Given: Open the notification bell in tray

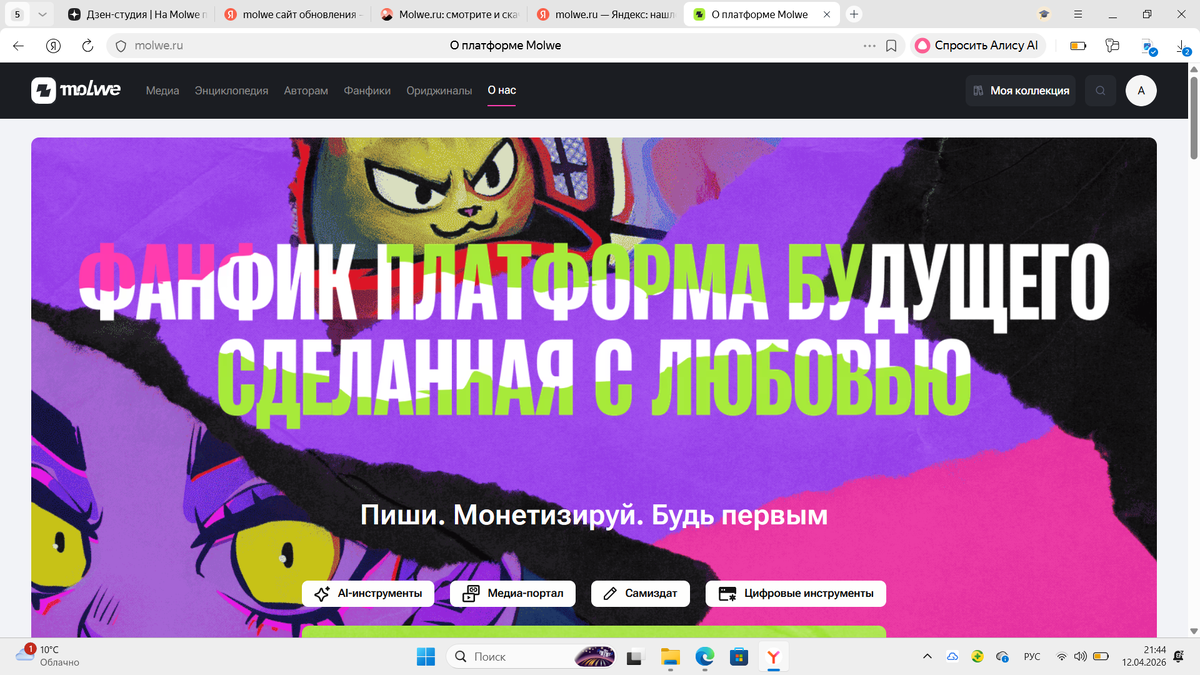Looking at the screenshot, I should [x=1180, y=657].
